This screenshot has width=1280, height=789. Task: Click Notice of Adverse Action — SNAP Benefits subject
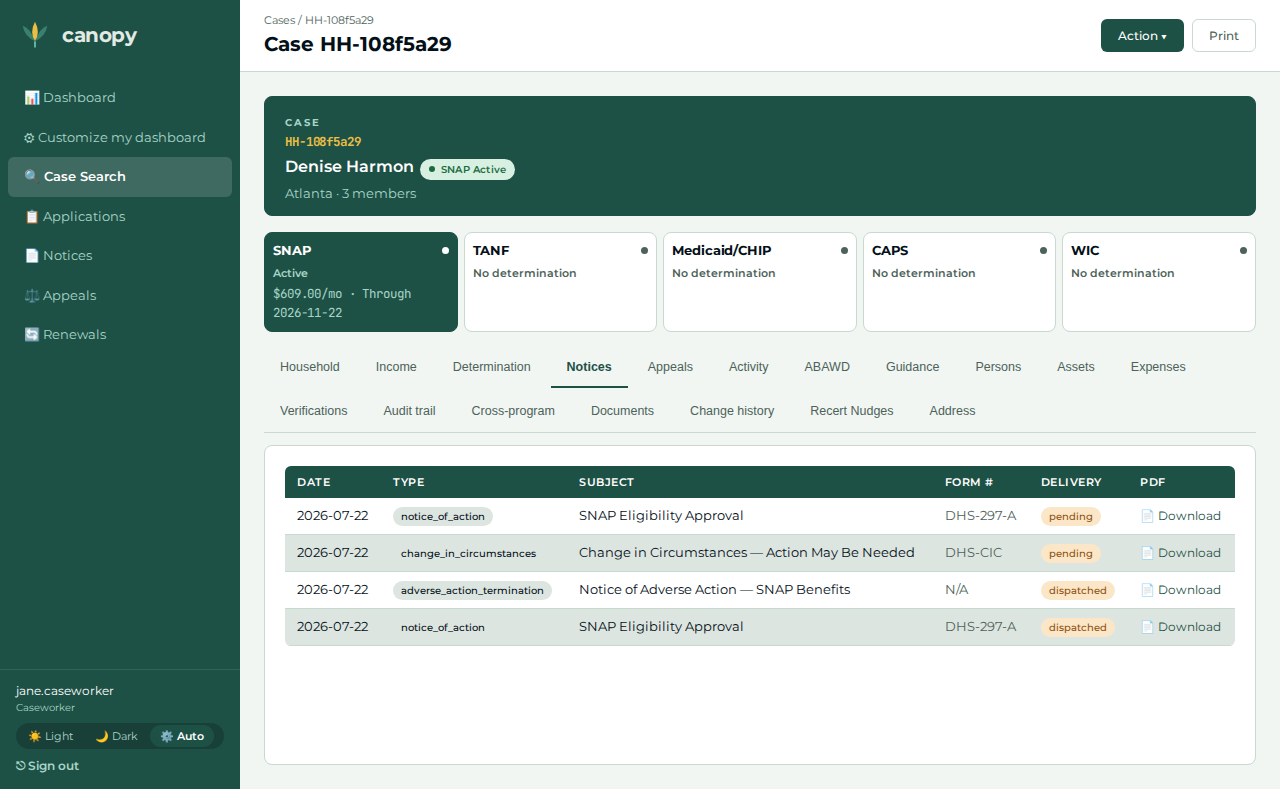click(714, 590)
